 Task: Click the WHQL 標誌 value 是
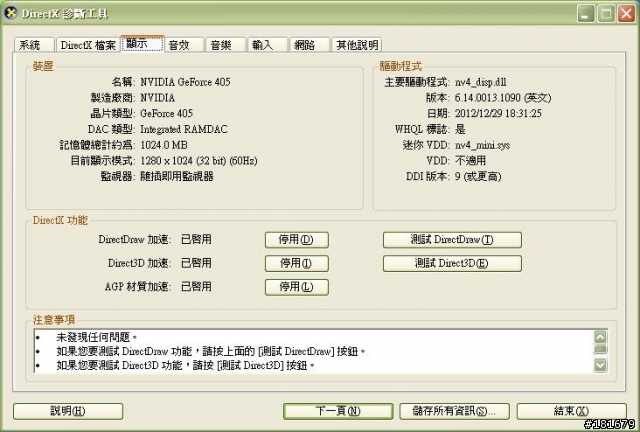[x=460, y=129]
